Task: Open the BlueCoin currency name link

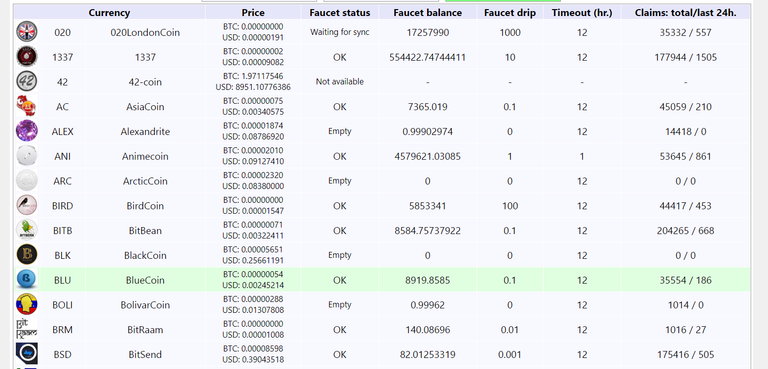Action: click(x=145, y=280)
